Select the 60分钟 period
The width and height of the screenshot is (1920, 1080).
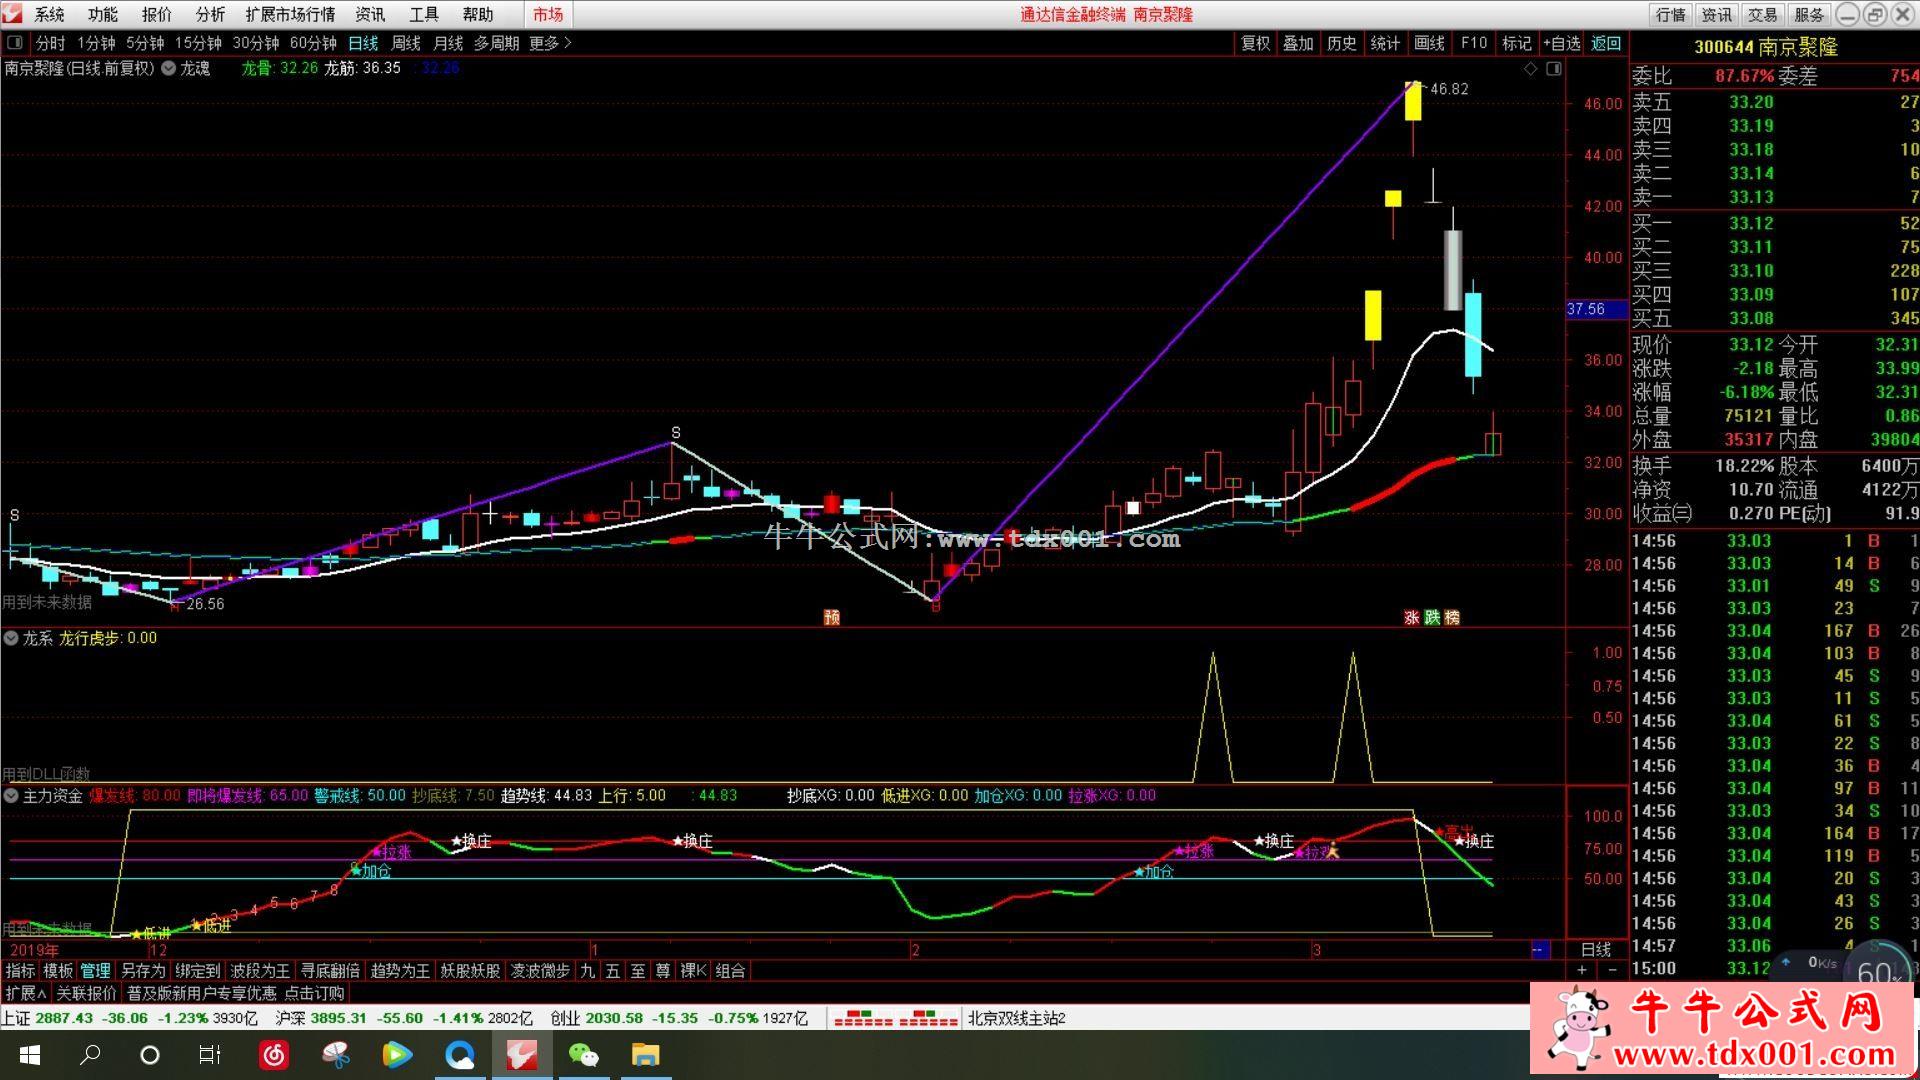313,43
